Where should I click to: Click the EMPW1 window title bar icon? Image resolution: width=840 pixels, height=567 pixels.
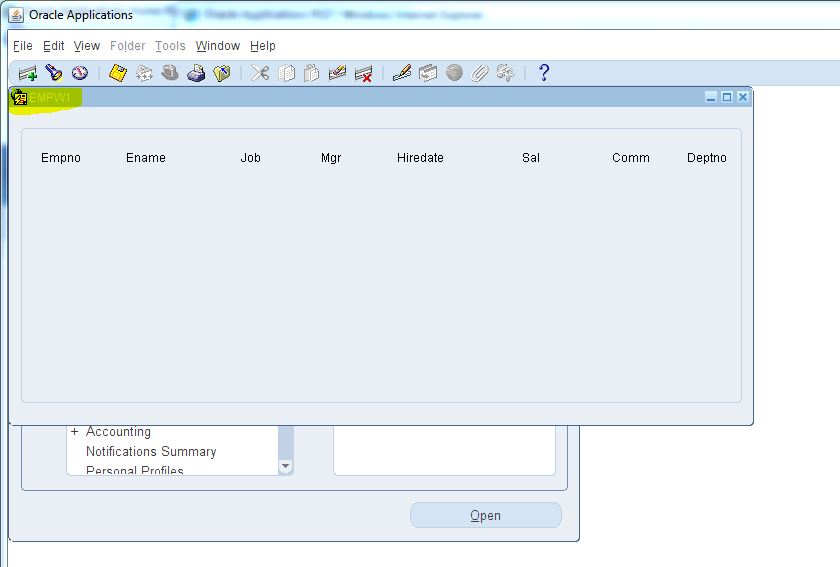tap(19, 97)
